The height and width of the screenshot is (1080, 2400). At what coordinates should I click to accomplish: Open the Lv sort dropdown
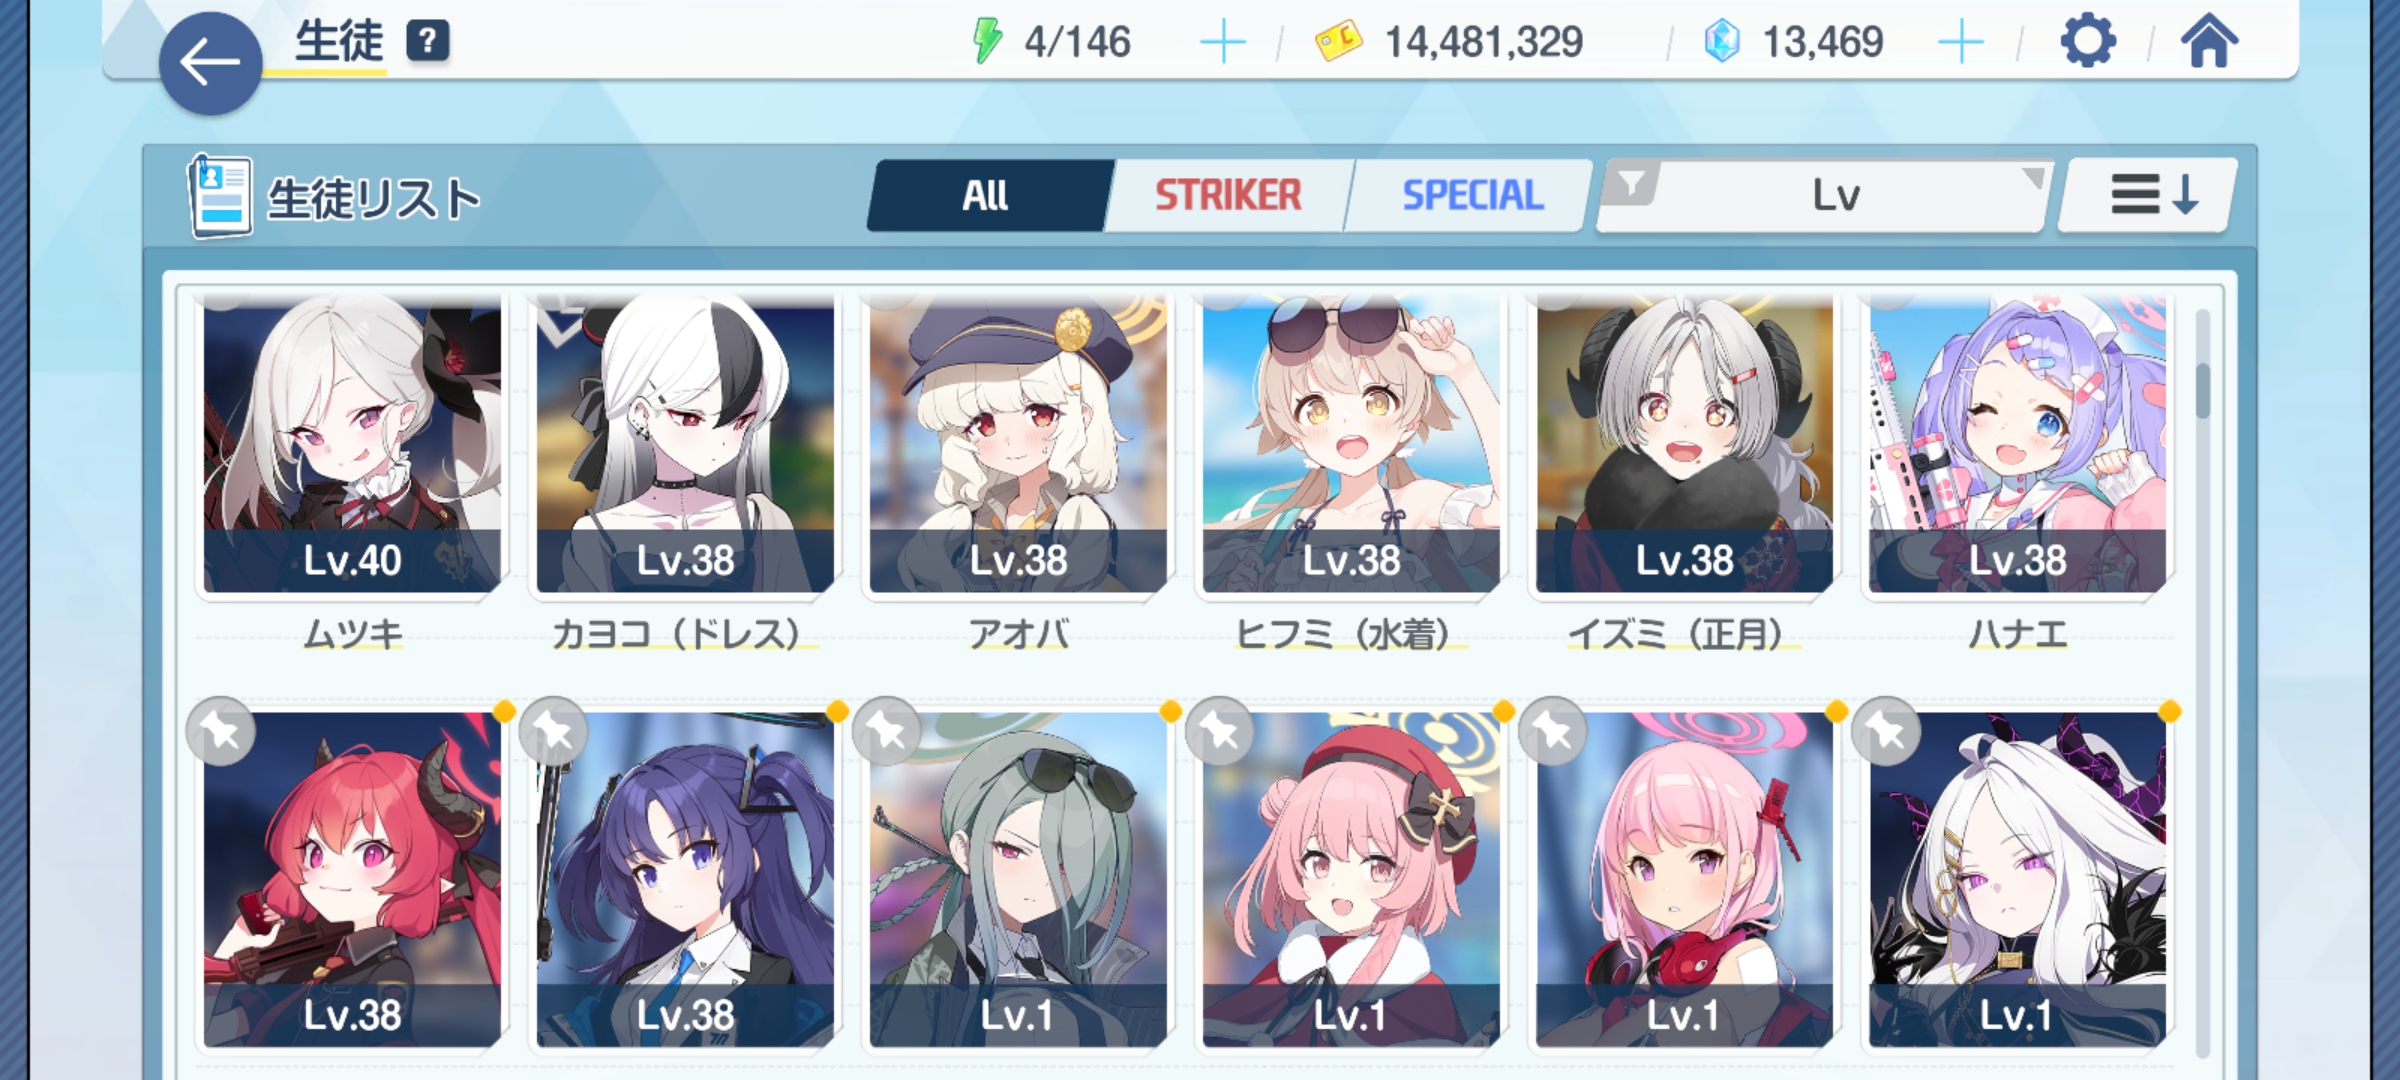point(1837,195)
